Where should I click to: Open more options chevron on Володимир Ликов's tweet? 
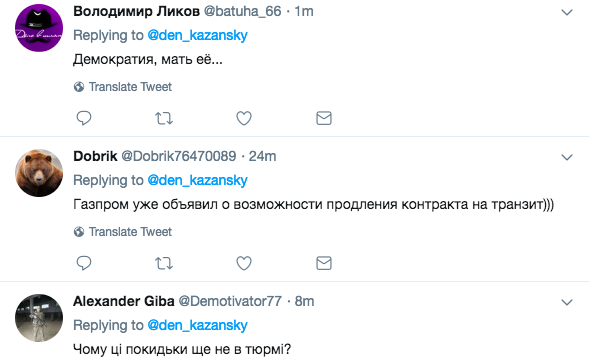(566, 12)
